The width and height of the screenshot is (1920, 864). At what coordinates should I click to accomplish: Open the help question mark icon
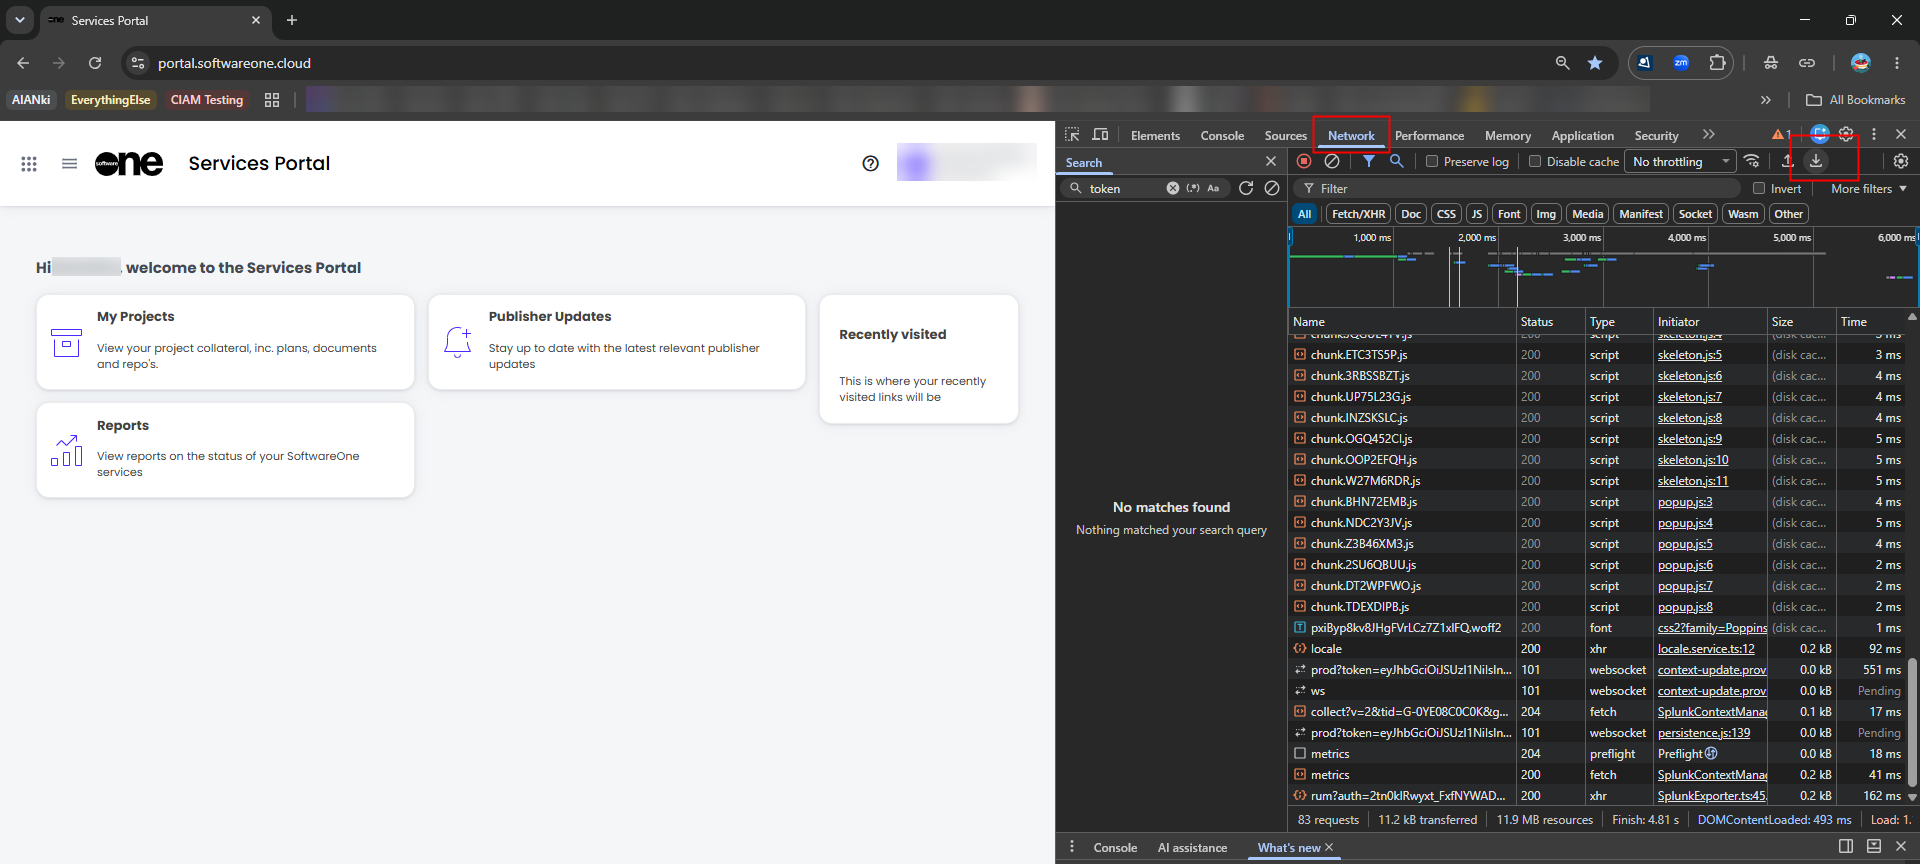pos(871,163)
